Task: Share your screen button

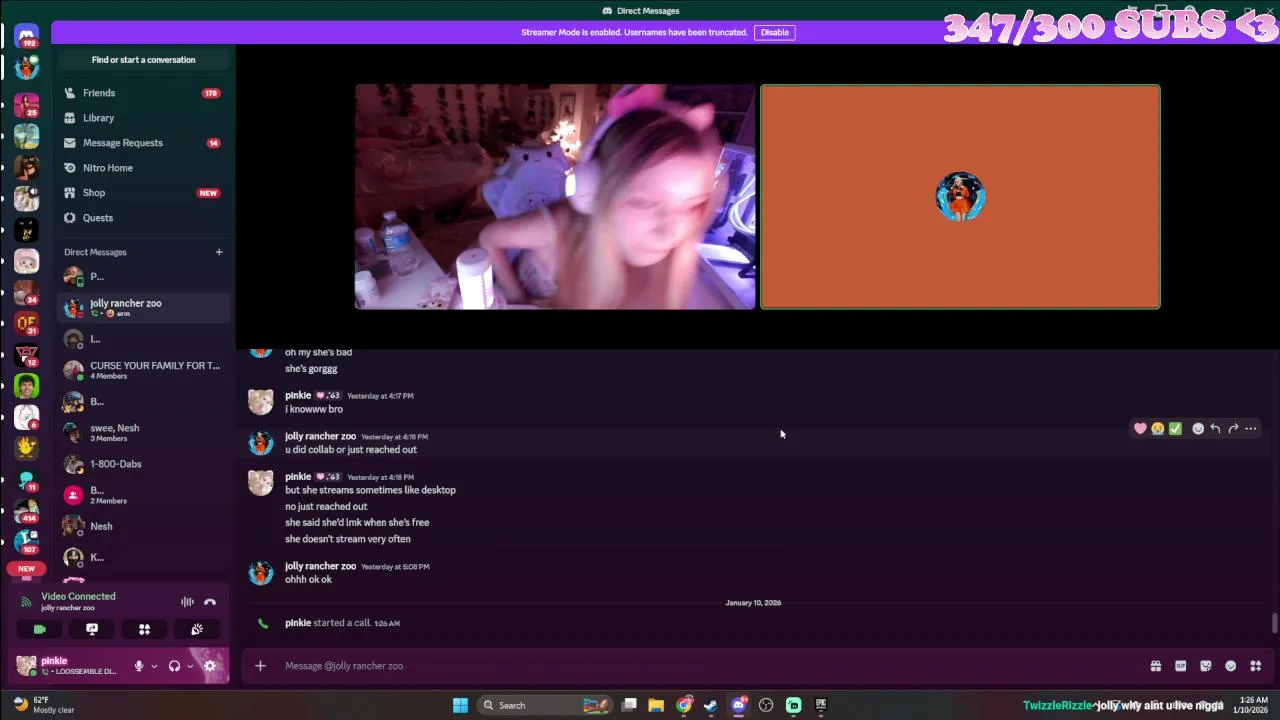Action: click(x=92, y=629)
